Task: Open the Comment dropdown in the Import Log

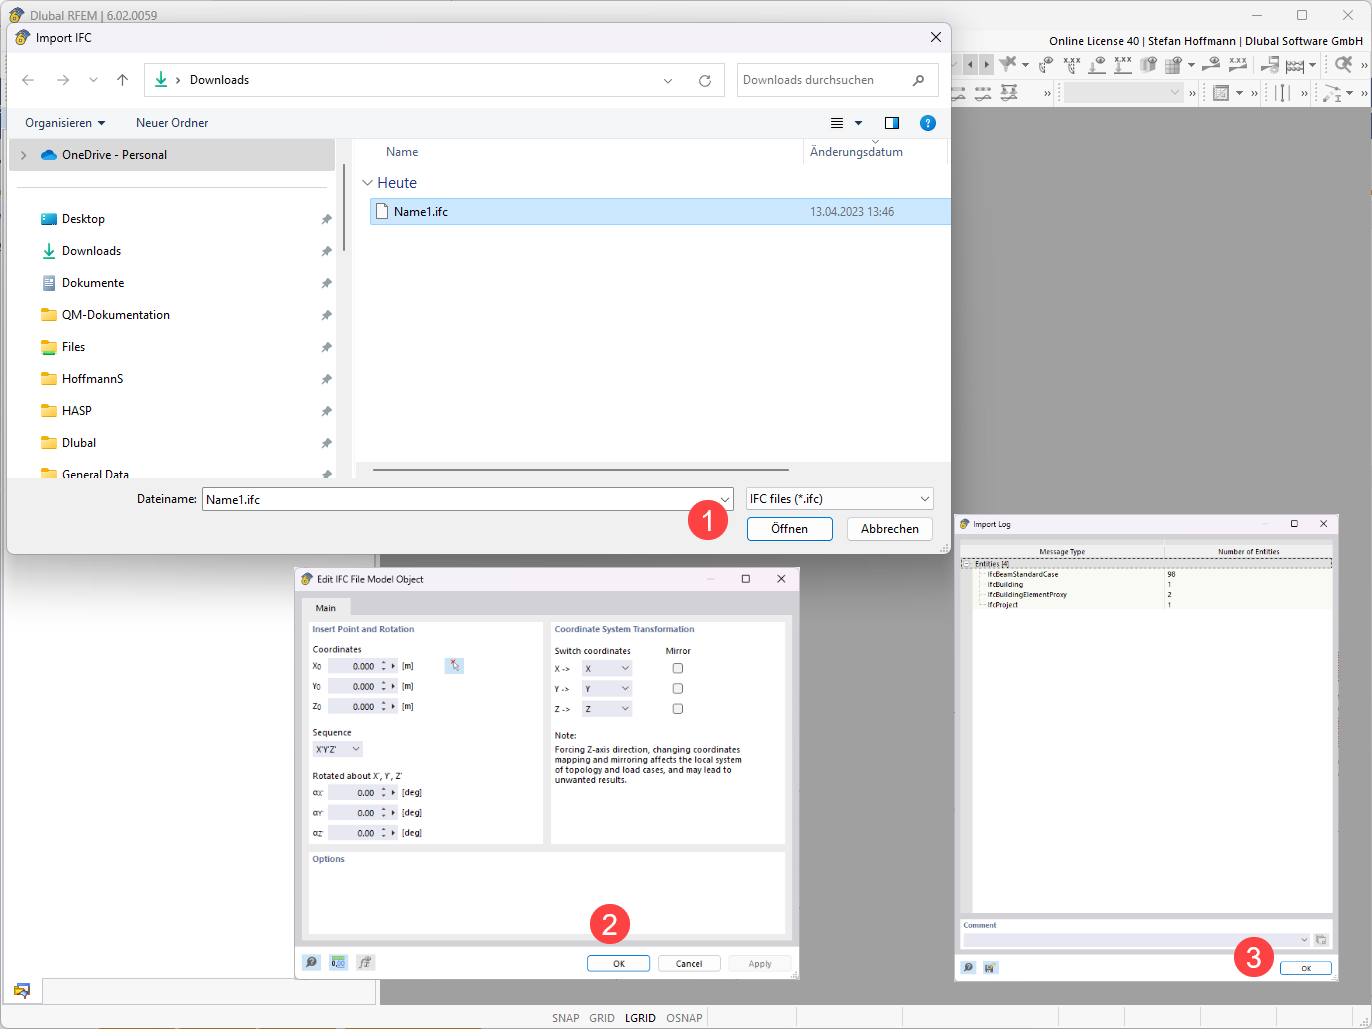Action: coord(1304,940)
